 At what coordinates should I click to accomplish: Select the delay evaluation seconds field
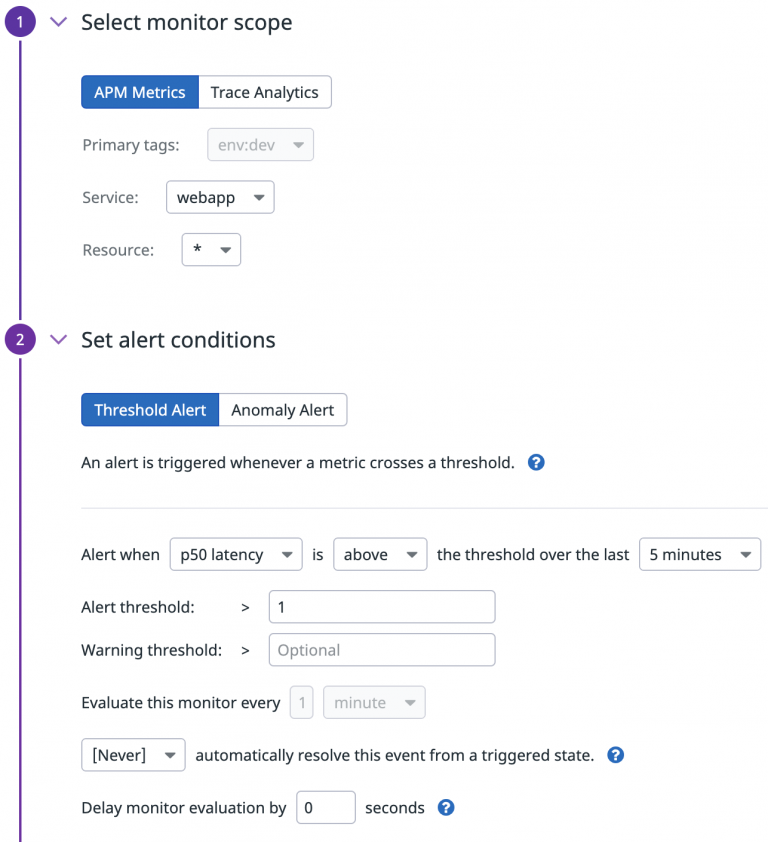coord(325,807)
